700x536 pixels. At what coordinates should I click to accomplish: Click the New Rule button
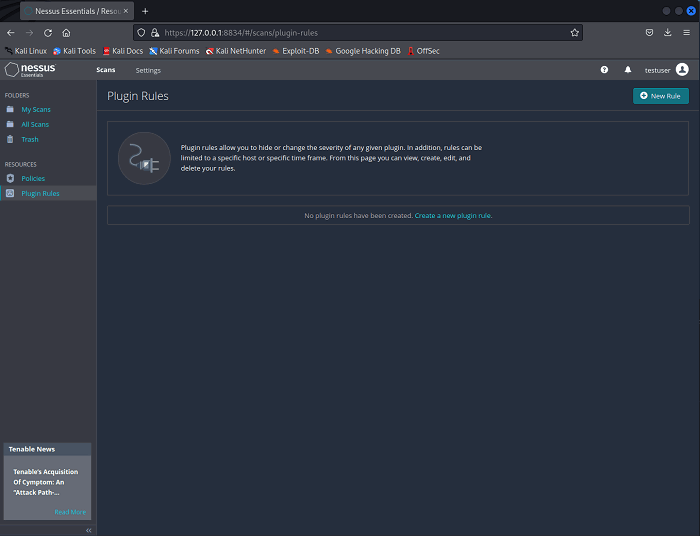click(661, 96)
